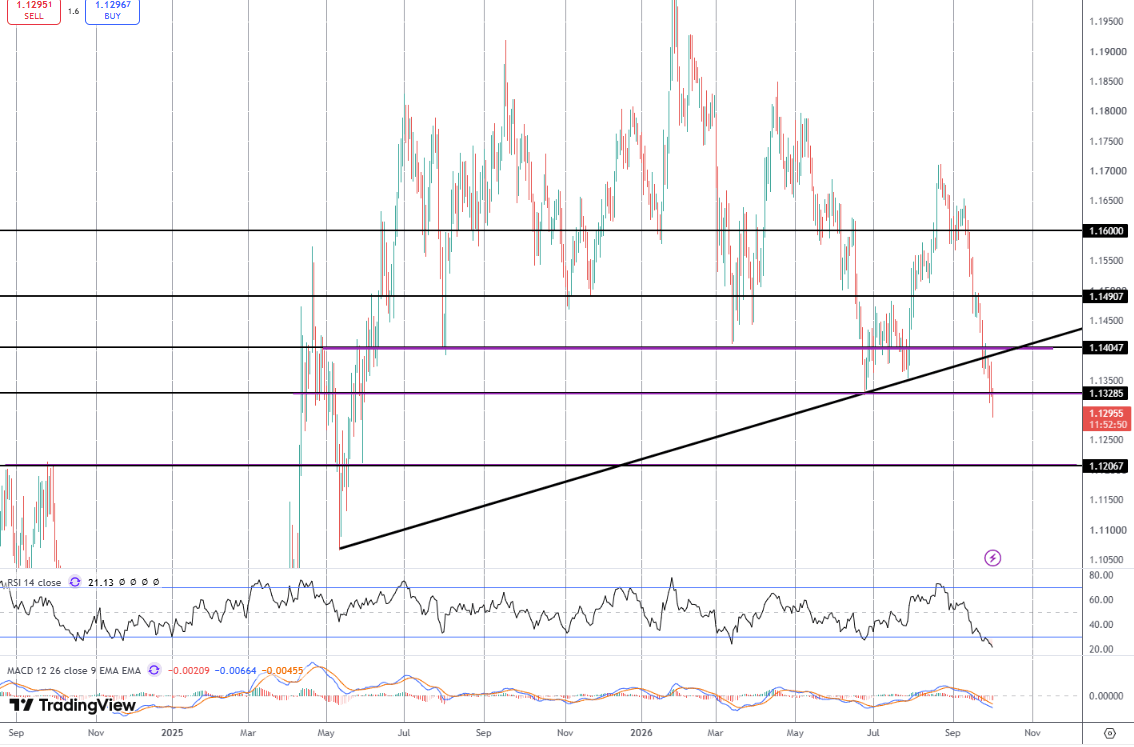Click the refresh icon beside RSI legend

click(75, 582)
